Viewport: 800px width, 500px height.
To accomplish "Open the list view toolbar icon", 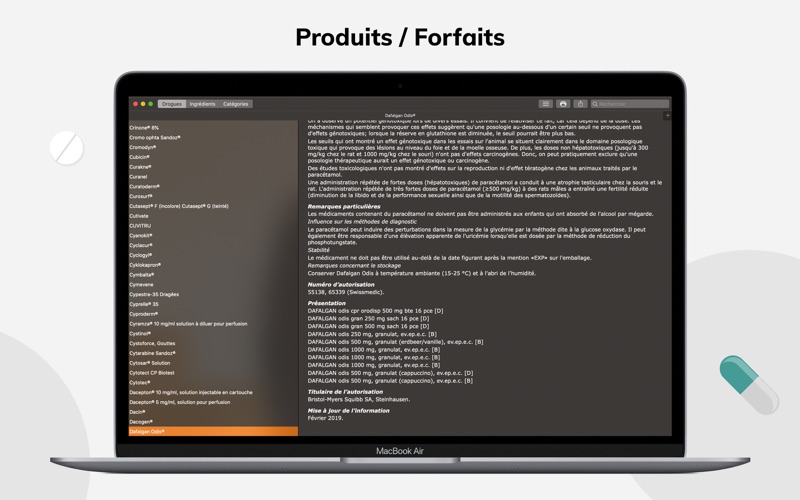I will (545, 104).
